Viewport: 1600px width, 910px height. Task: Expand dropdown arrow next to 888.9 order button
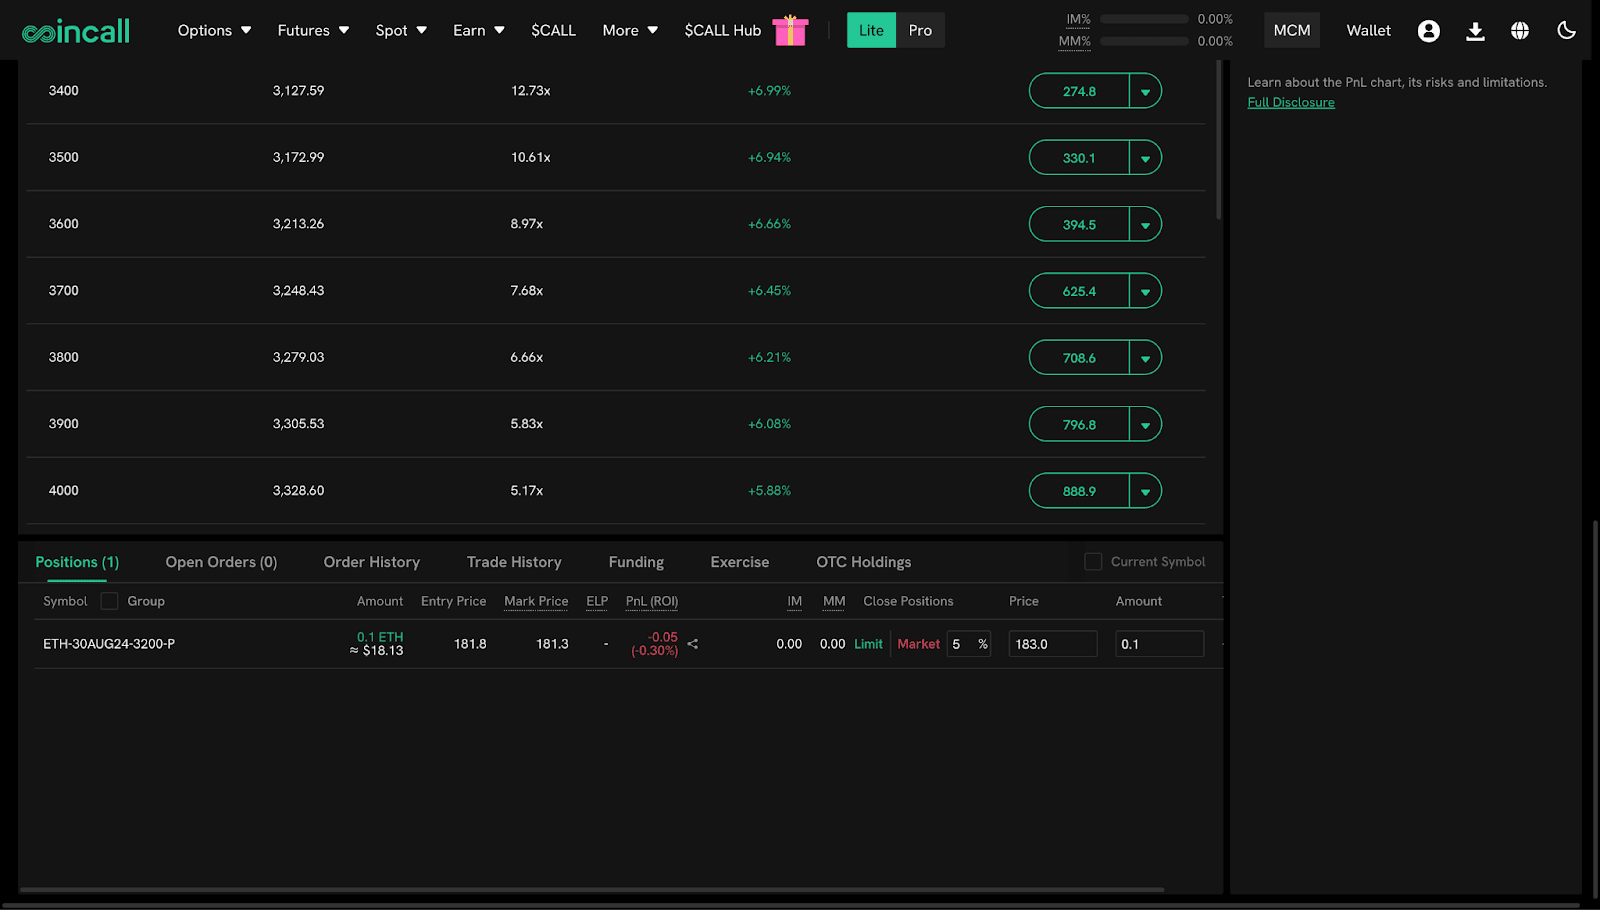[1146, 490]
